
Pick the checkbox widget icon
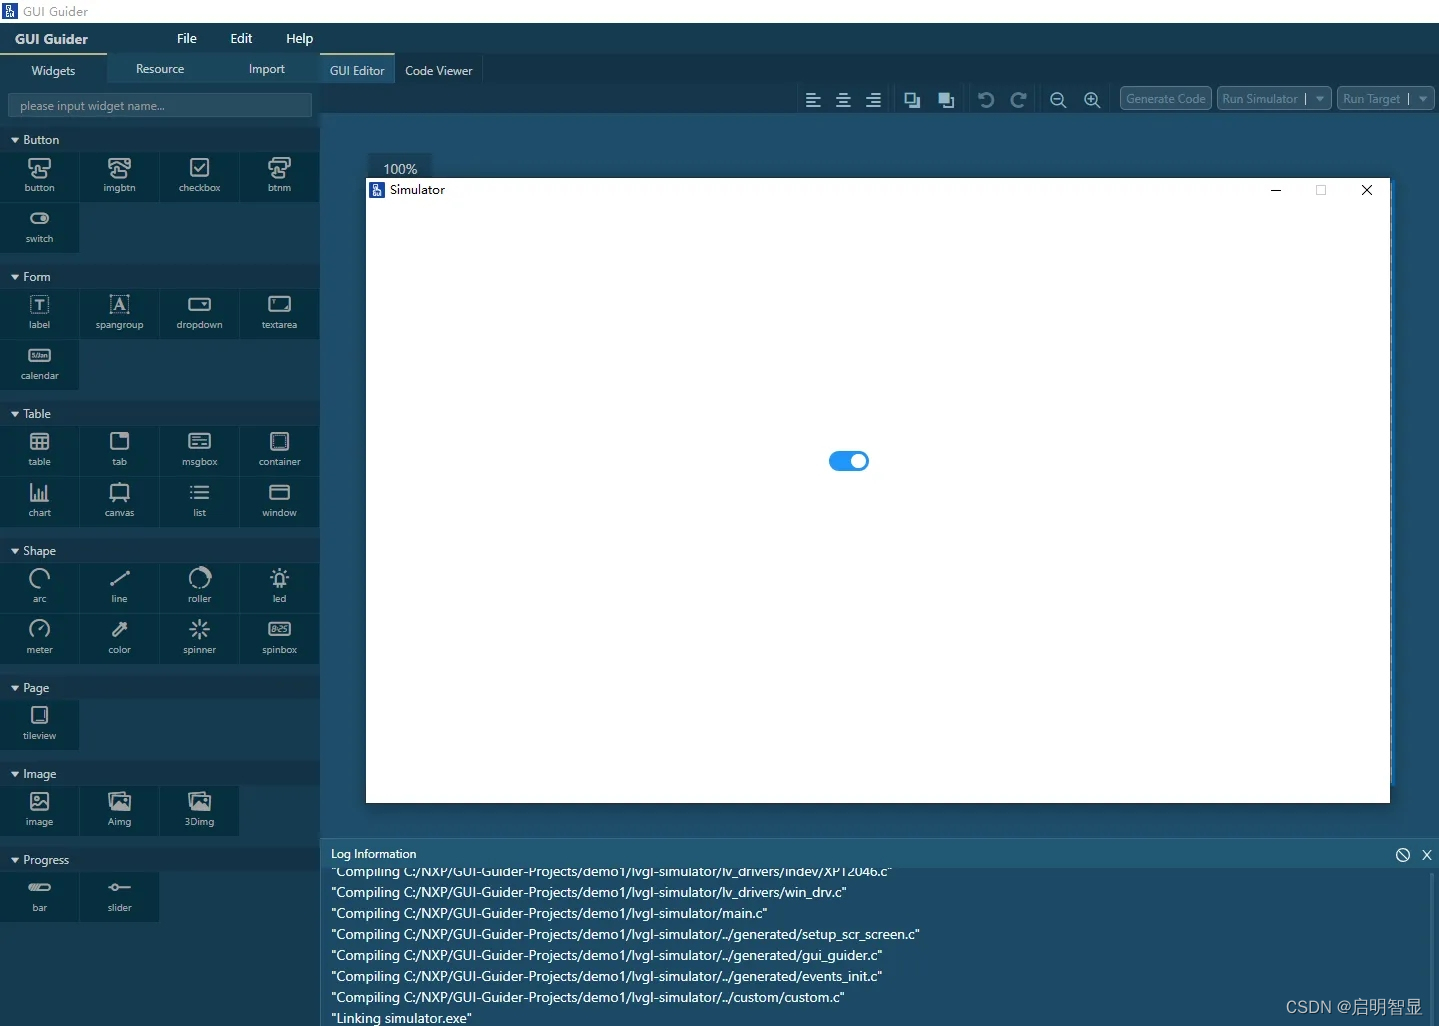[x=199, y=175]
